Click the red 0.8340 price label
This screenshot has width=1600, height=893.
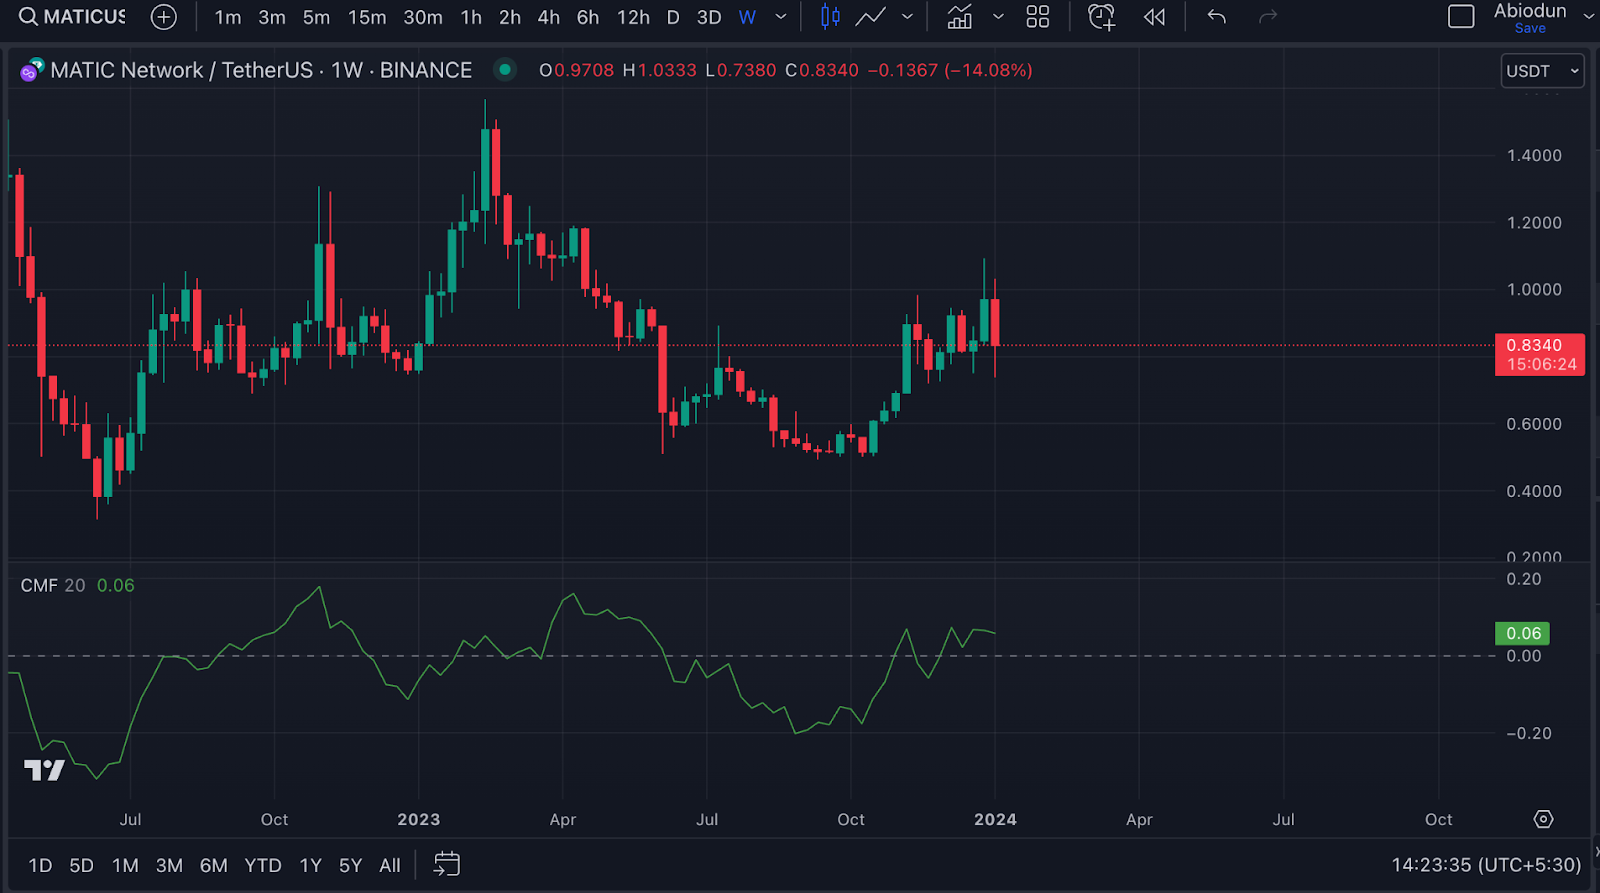click(1539, 354)
